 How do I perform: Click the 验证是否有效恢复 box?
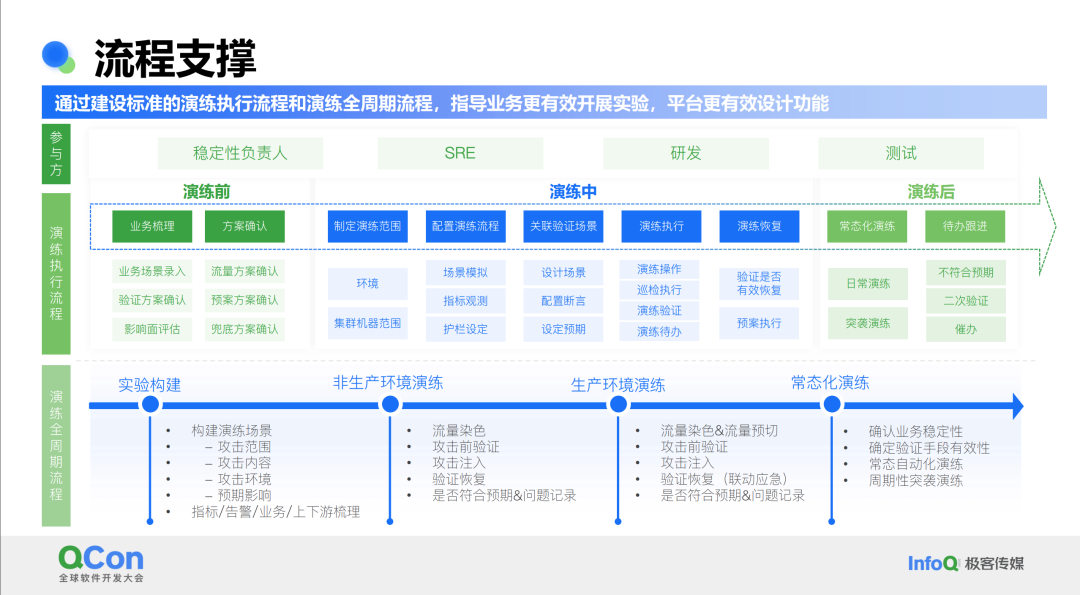pos(759,284)
